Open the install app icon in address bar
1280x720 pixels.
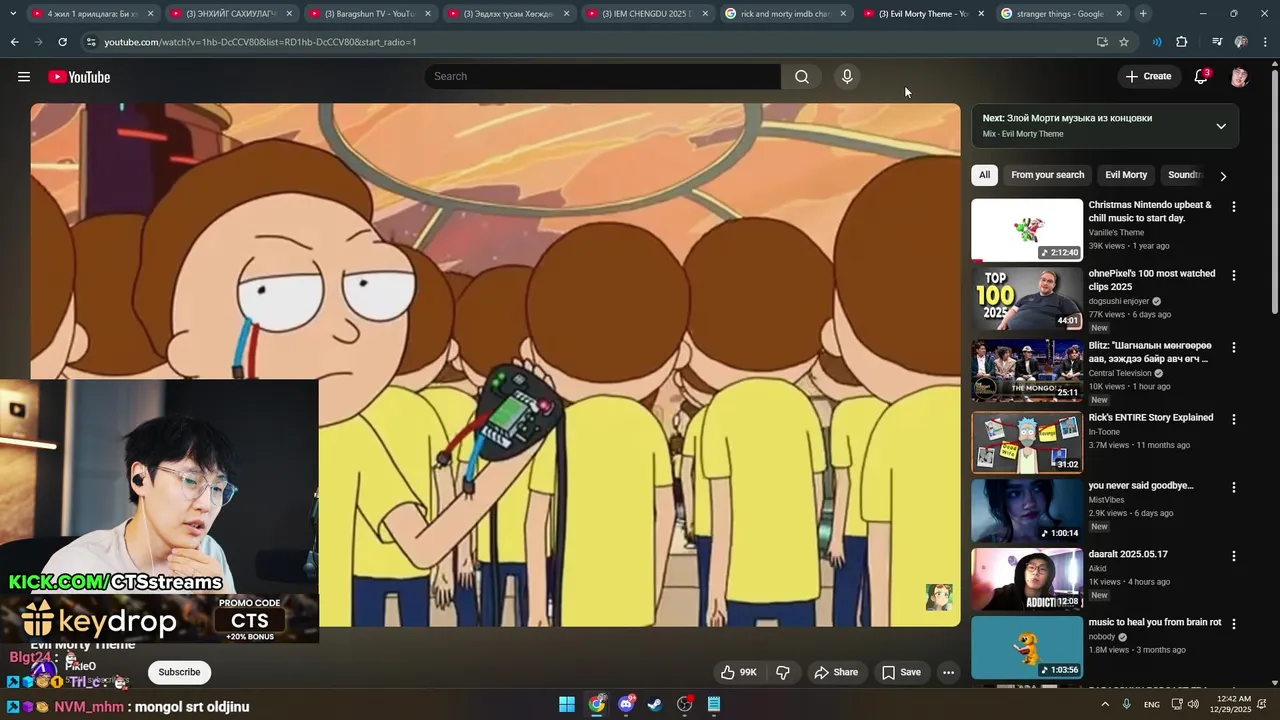tap(1102, 42)
